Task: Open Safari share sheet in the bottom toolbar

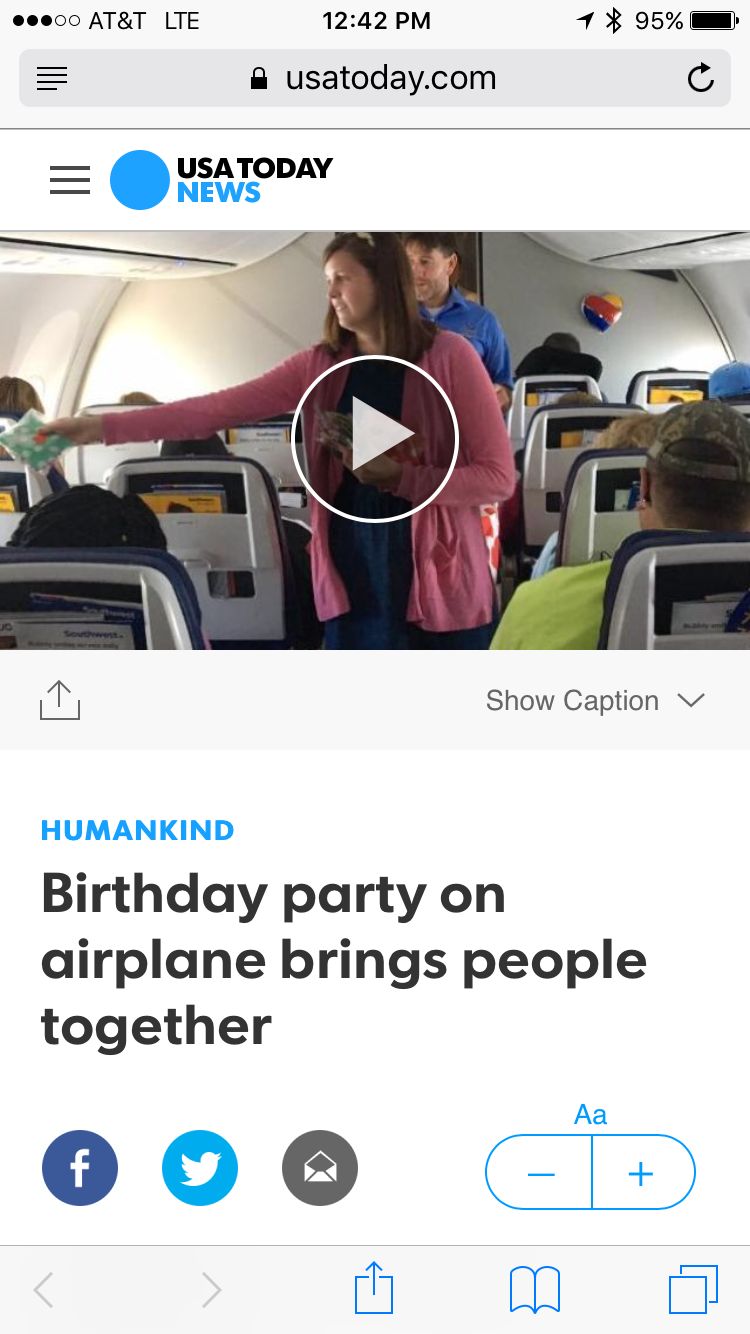Action: (x=374, y=1288)
